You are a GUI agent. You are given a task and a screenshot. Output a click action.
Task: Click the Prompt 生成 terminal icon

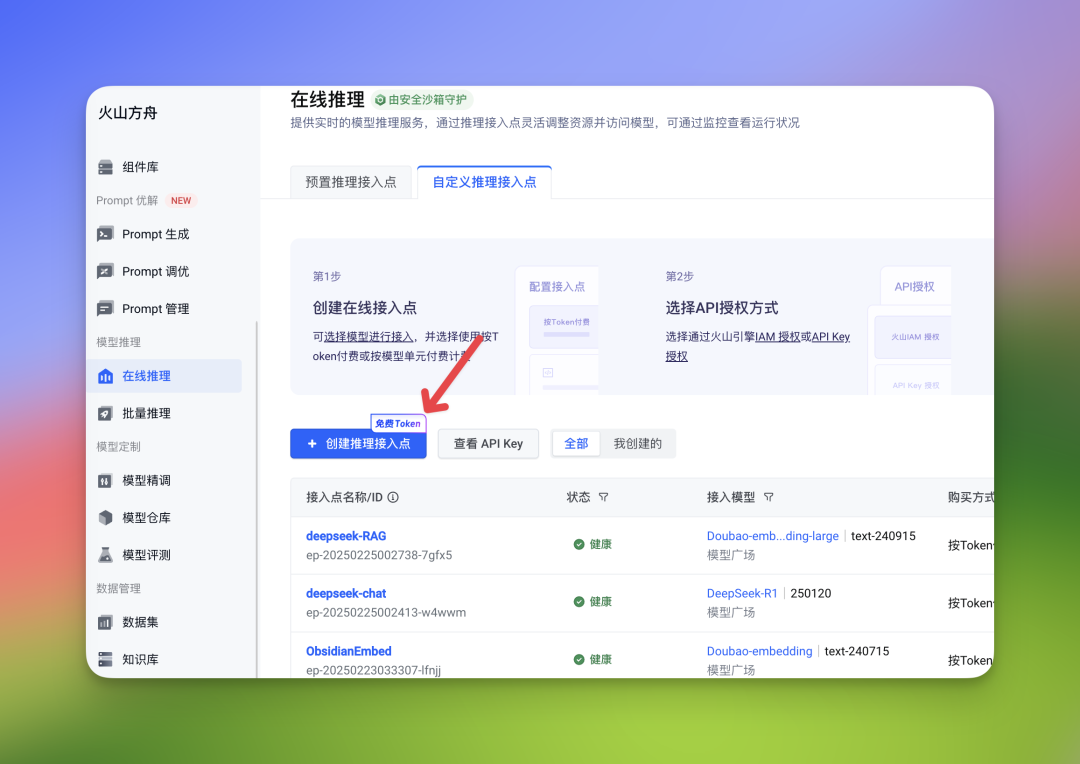(x=105, y=234)
